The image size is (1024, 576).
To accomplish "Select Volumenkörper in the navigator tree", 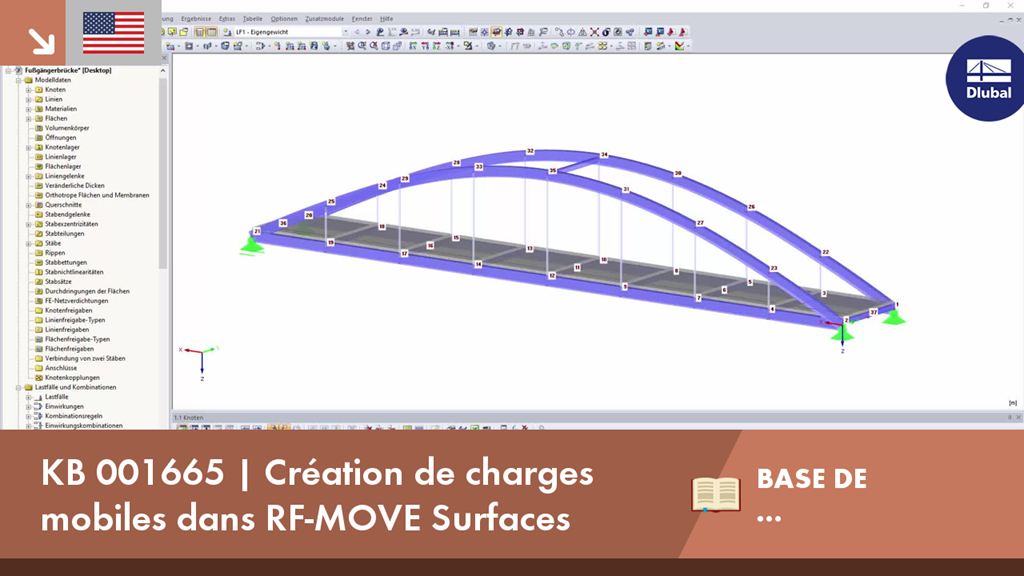I will coord(67,128).
